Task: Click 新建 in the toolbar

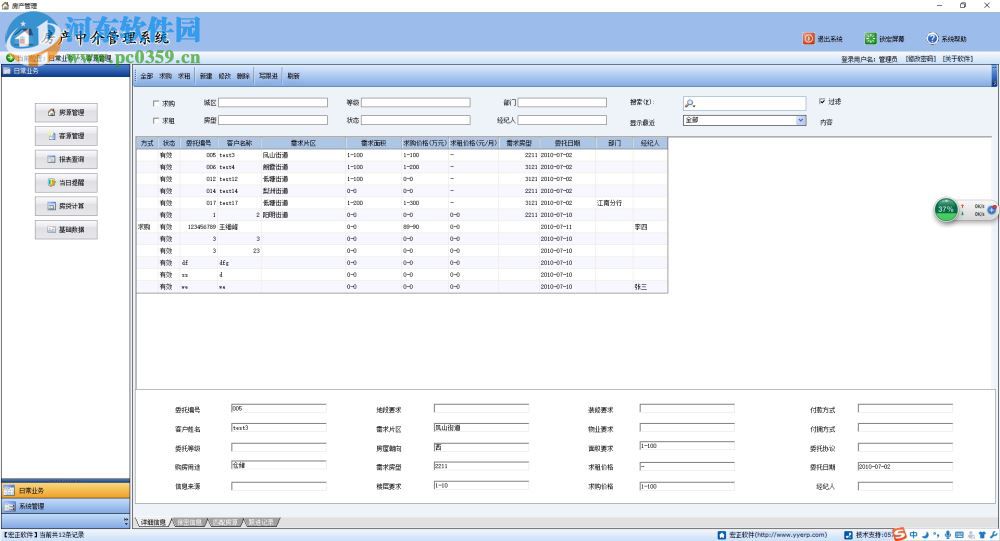Action: coord(206,76)
